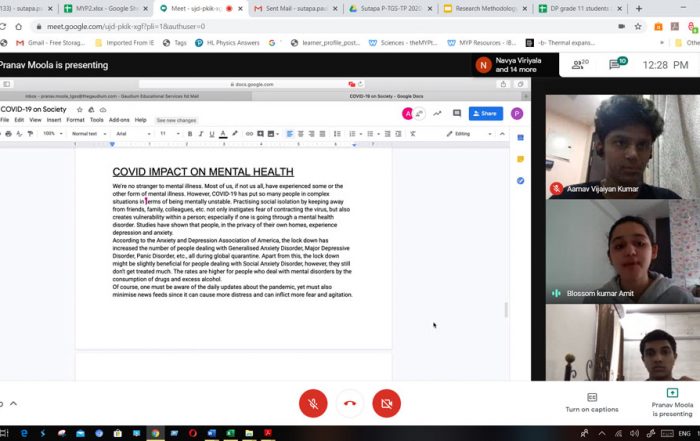The height and width of the screenshot is (441, 700).
Task: Click the Chrome address bar URL
Action: [x=126, y=26]
